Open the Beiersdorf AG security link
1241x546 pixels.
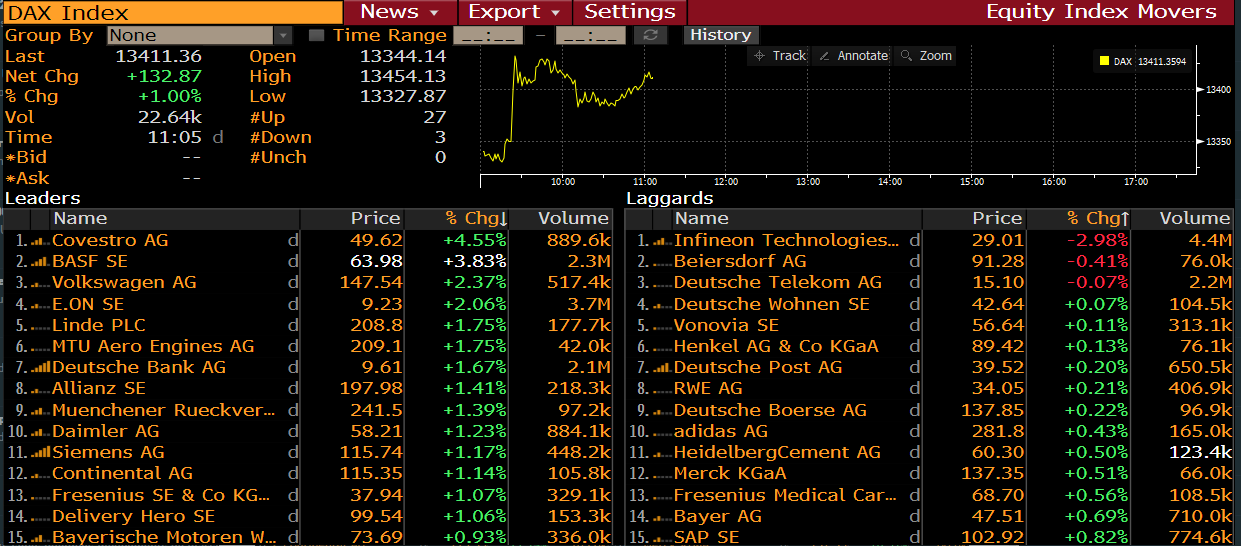740,262
